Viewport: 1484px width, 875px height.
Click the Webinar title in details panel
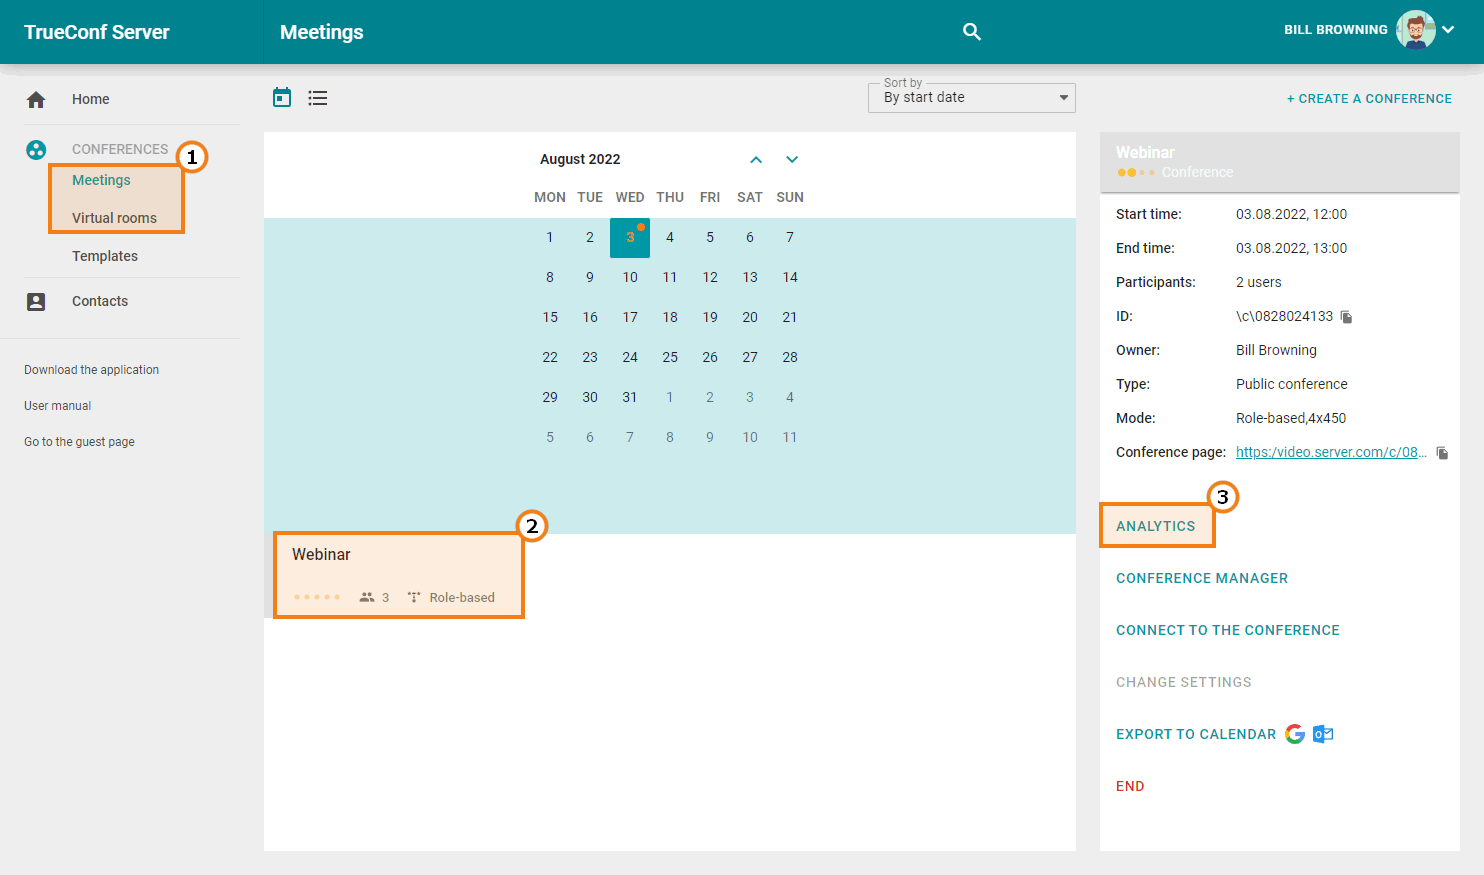1145,153
